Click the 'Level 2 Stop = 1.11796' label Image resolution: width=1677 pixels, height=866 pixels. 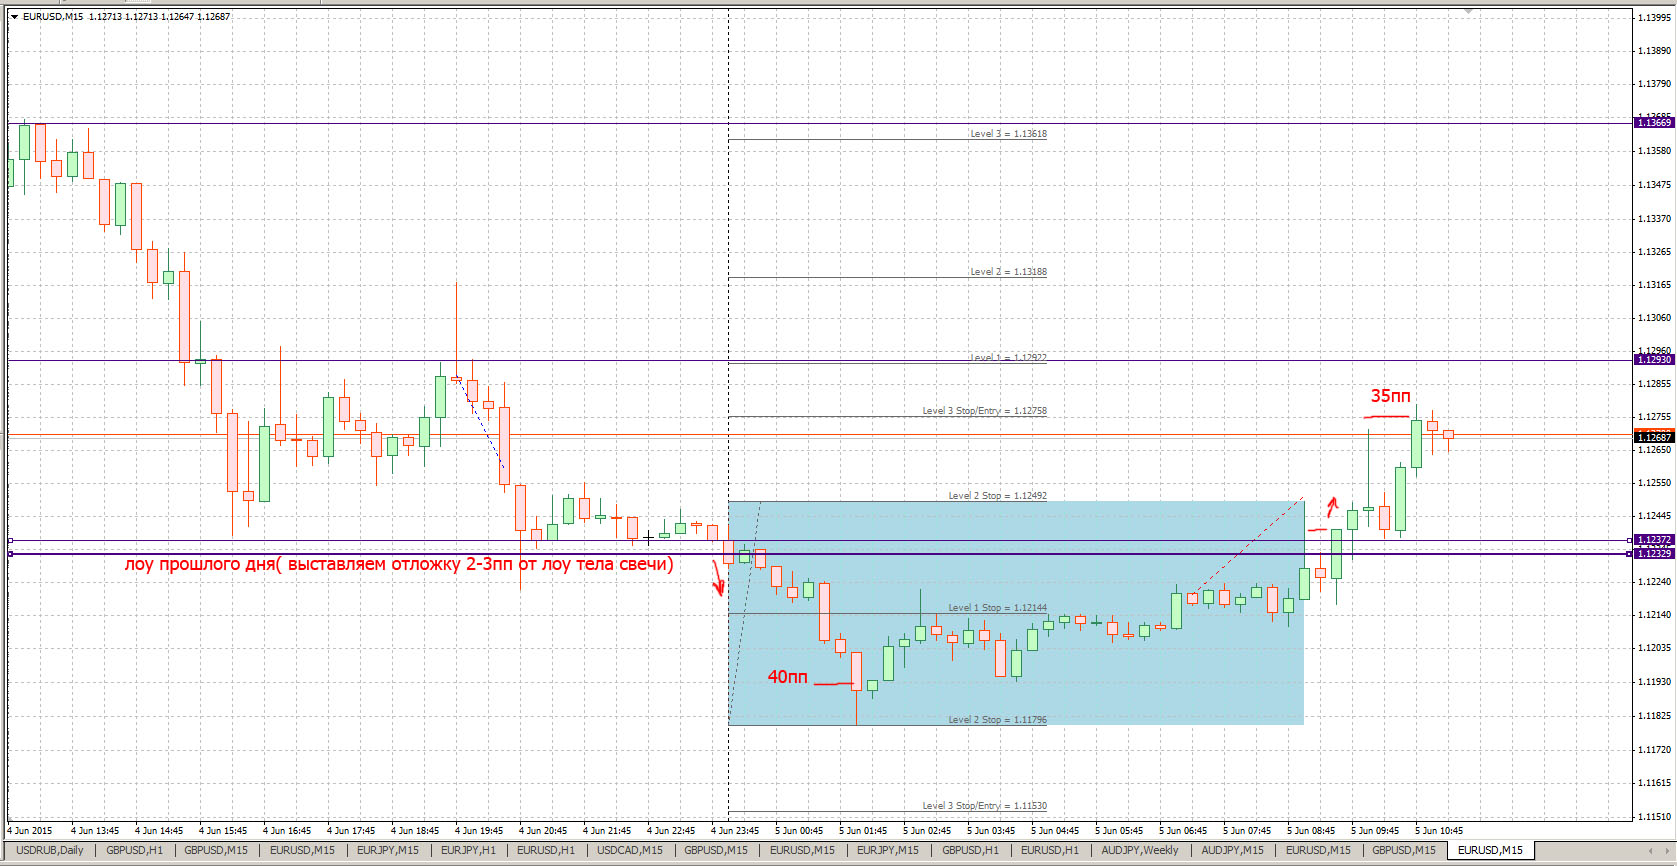pos(997,719)
